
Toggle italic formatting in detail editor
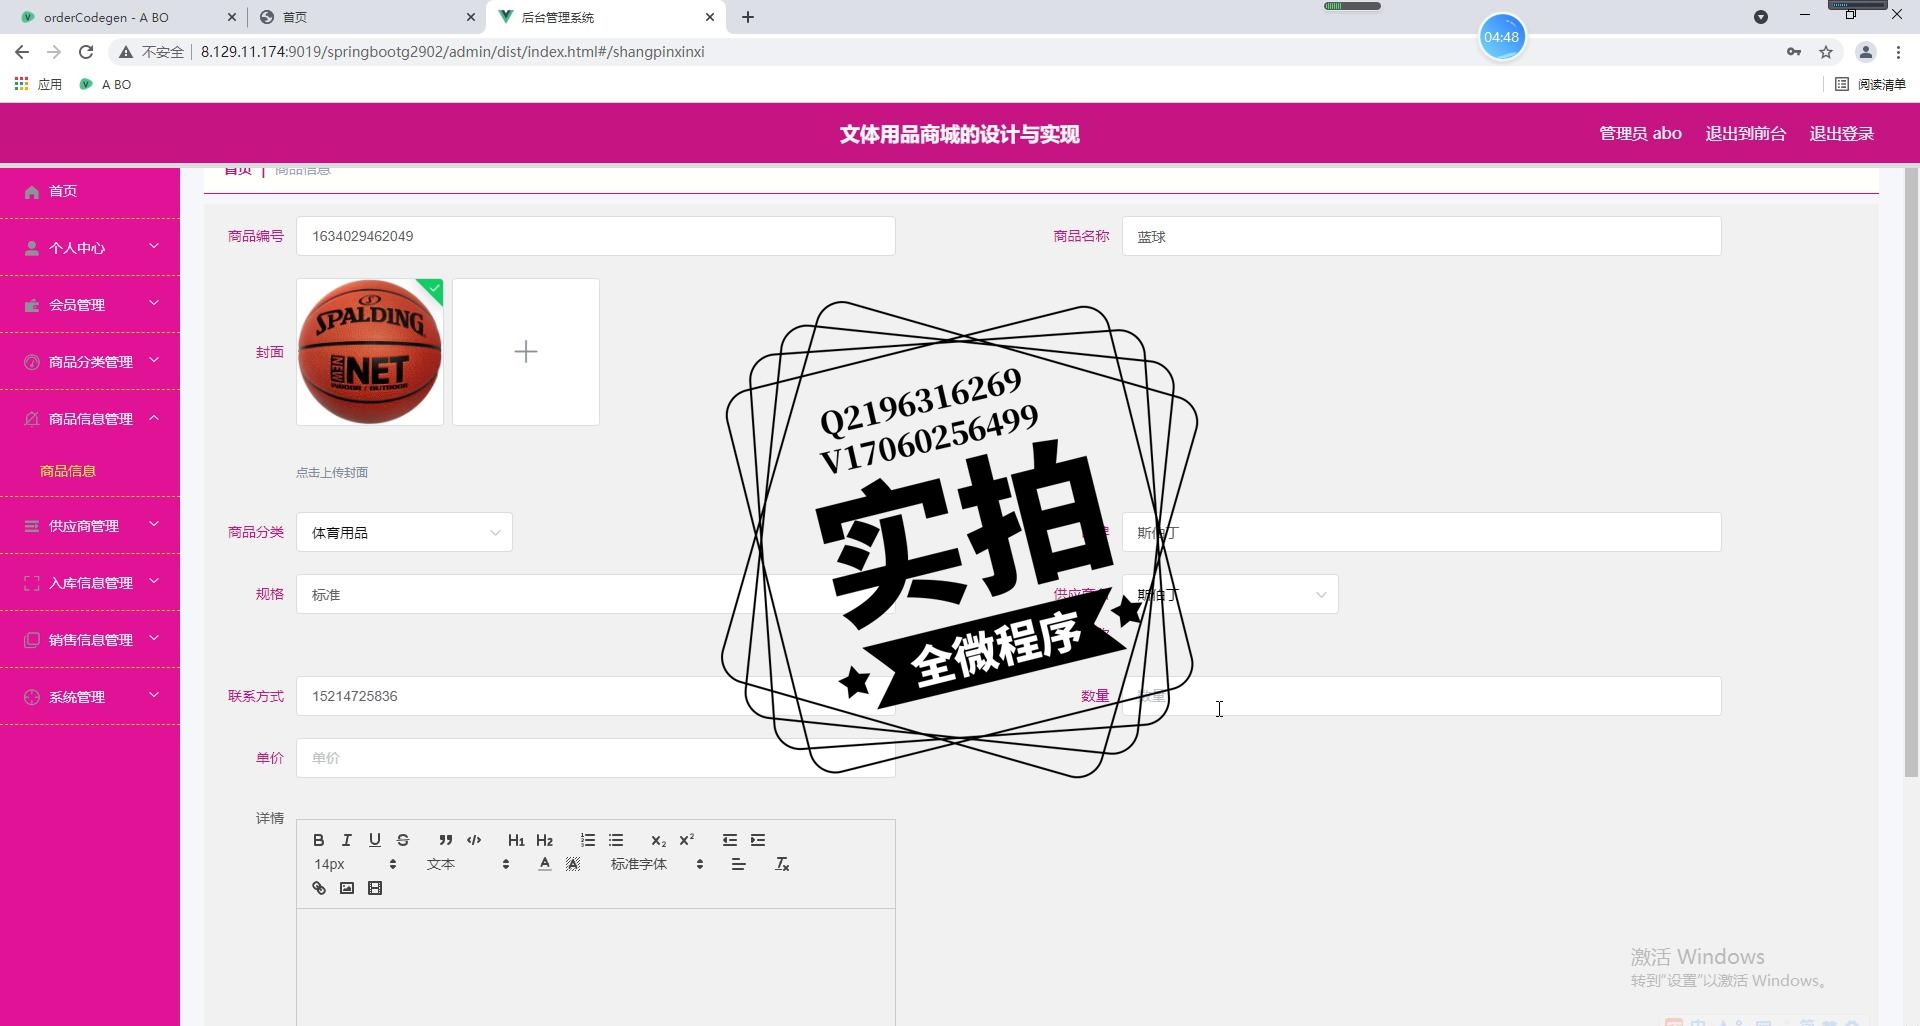tap(346, 840)
